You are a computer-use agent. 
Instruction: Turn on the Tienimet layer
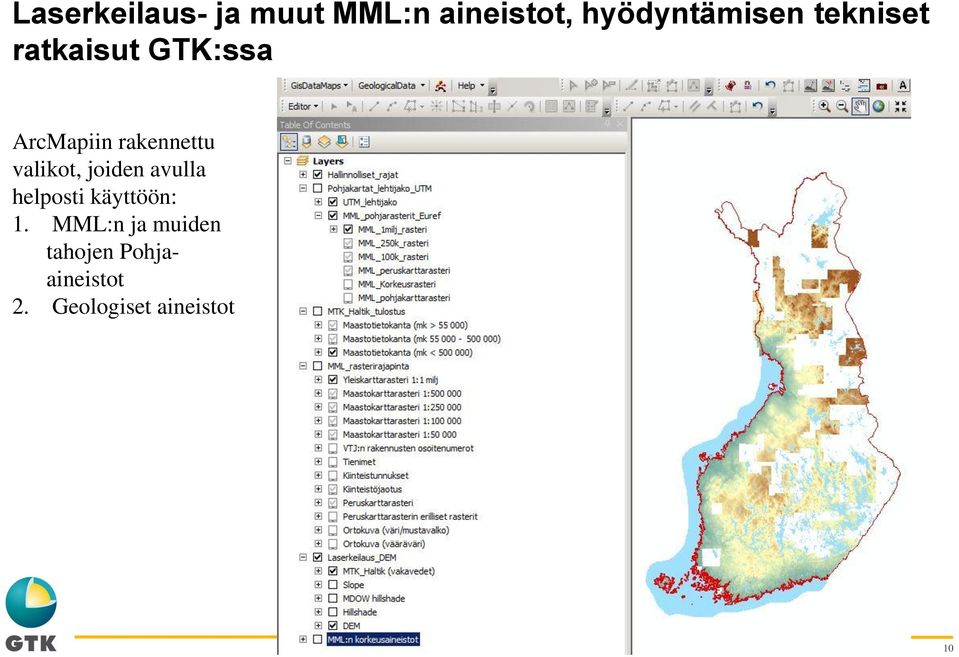coord(333,462)
